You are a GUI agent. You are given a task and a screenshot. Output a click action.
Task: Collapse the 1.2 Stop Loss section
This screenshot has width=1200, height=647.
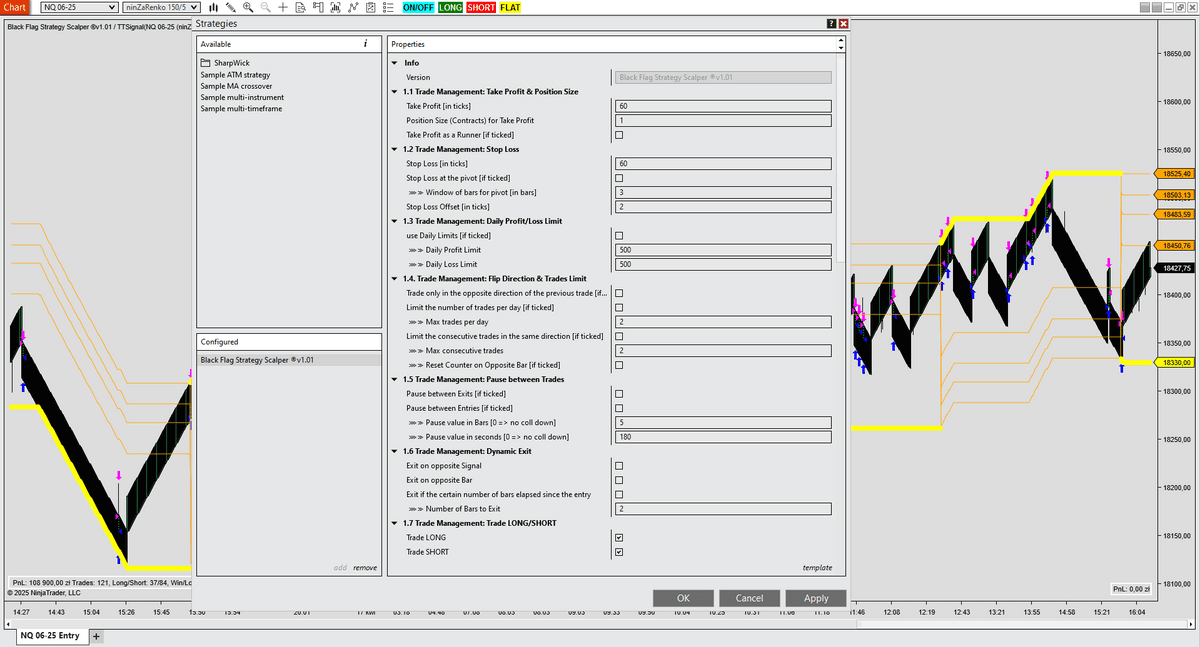coord(394,149)
